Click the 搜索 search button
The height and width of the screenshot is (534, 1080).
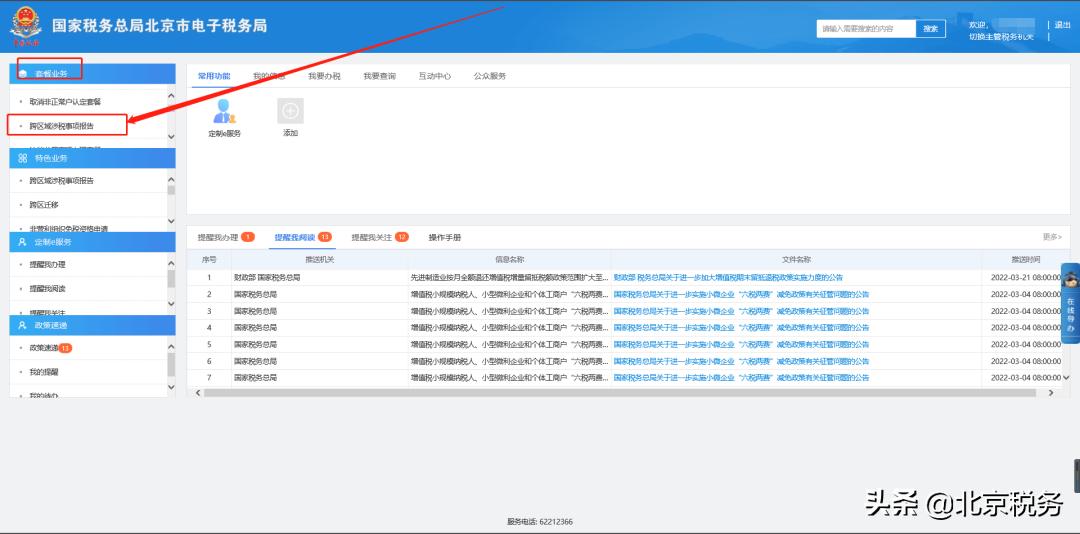[x=930, y=29]
